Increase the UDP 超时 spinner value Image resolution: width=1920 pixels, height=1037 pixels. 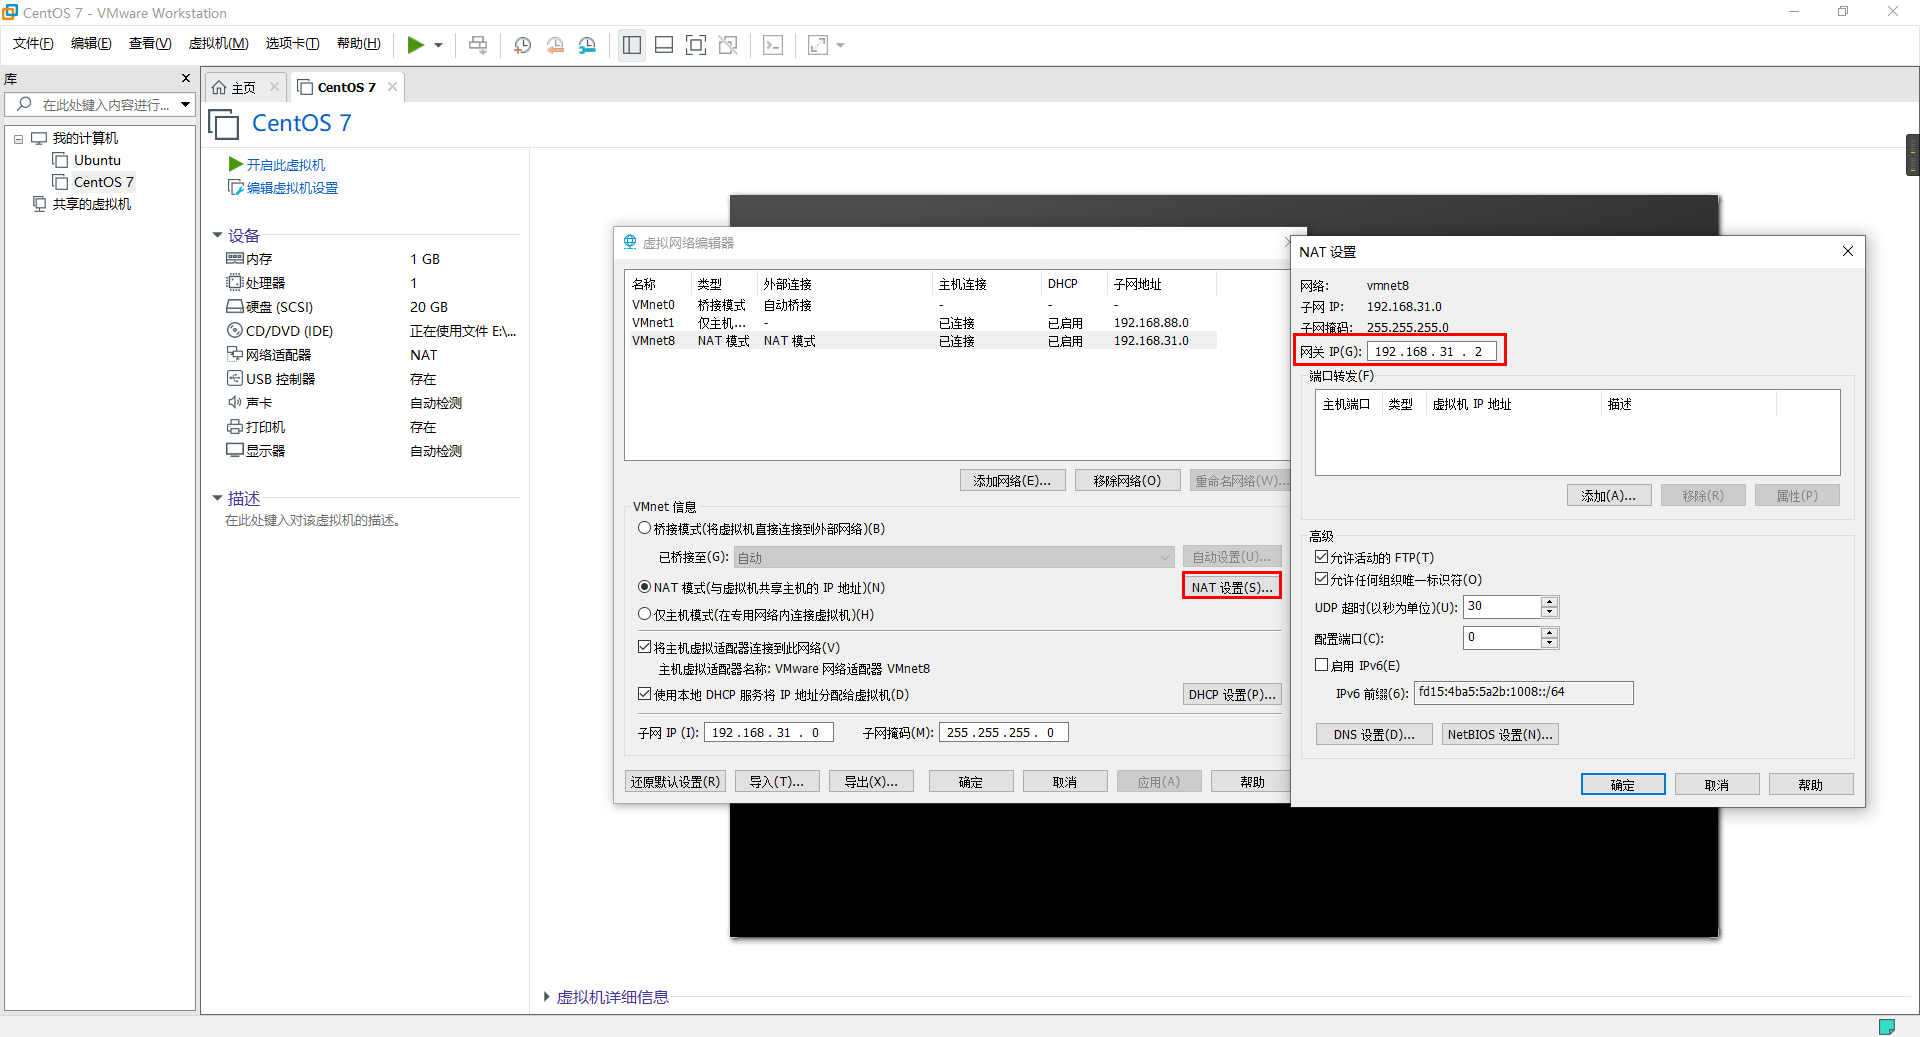[x=1549, y=601]
